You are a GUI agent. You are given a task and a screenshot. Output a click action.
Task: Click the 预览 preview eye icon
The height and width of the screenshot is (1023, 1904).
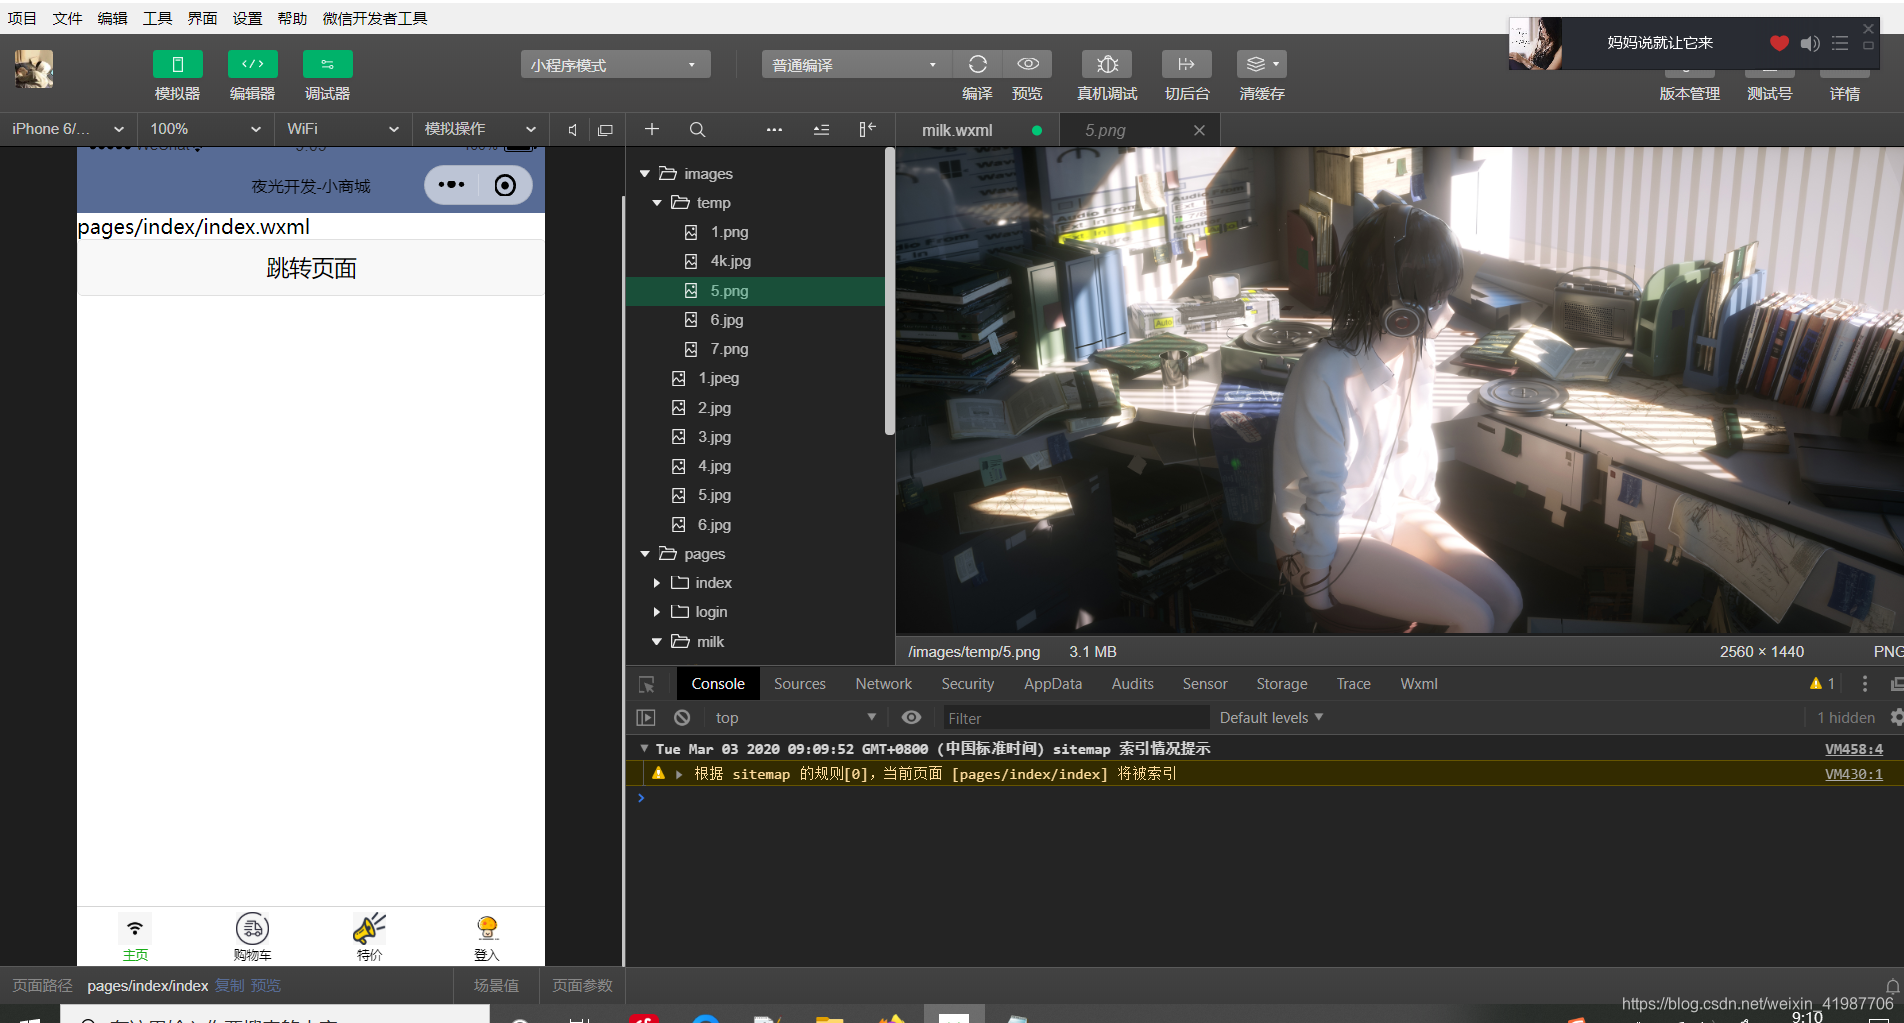pyautogui.click(x=1028, y=64)
